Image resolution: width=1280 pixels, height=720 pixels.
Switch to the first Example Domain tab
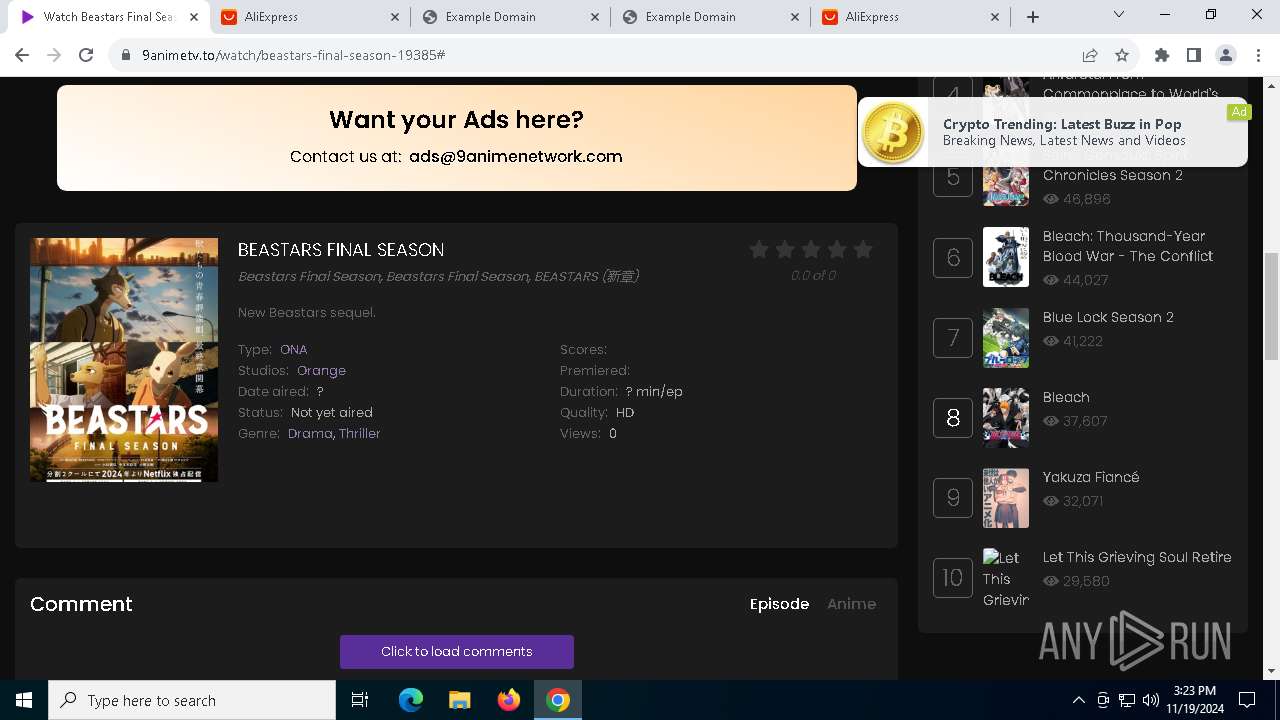coord(510,17)
